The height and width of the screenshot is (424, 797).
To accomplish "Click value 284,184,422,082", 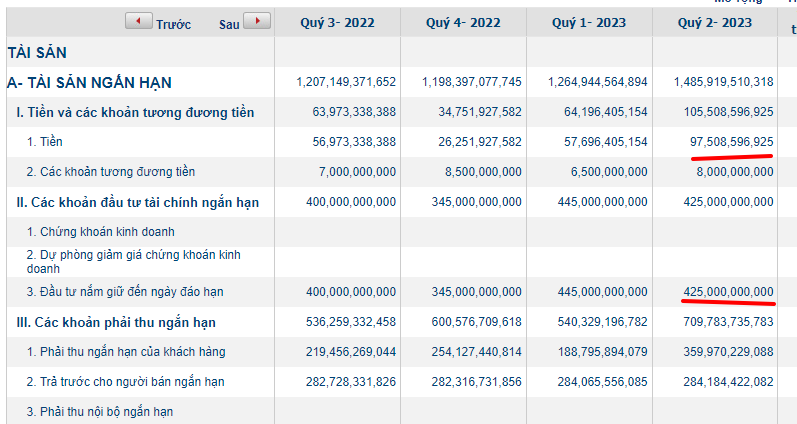I will pyautogui.click(x=728, y=382).
